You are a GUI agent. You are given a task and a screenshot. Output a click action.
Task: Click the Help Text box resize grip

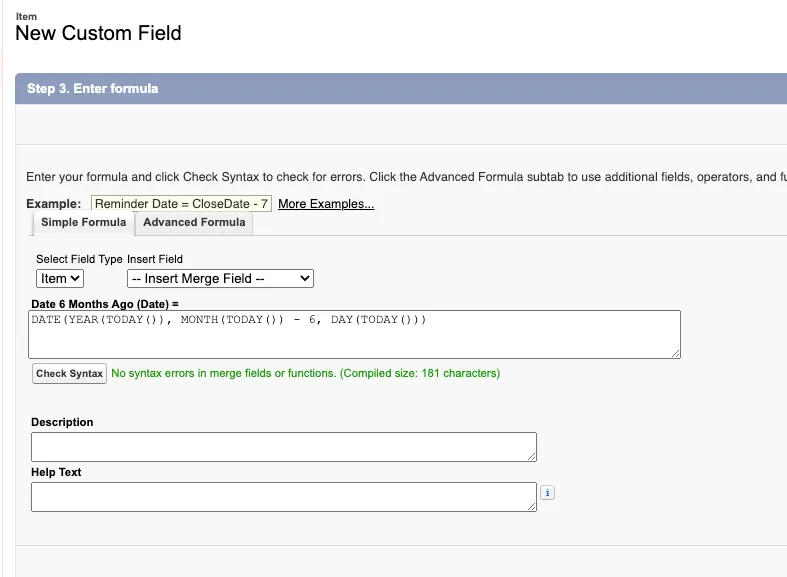pos(532,507)
